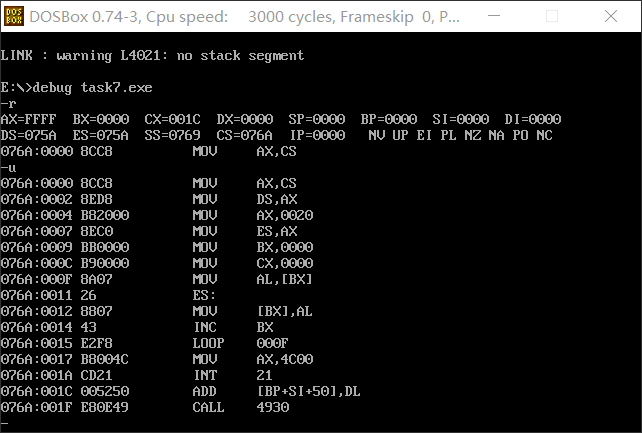This screenshot has height=433, width=642.
Task: Maximize the DOSBox window
Action: click(552, 16)
